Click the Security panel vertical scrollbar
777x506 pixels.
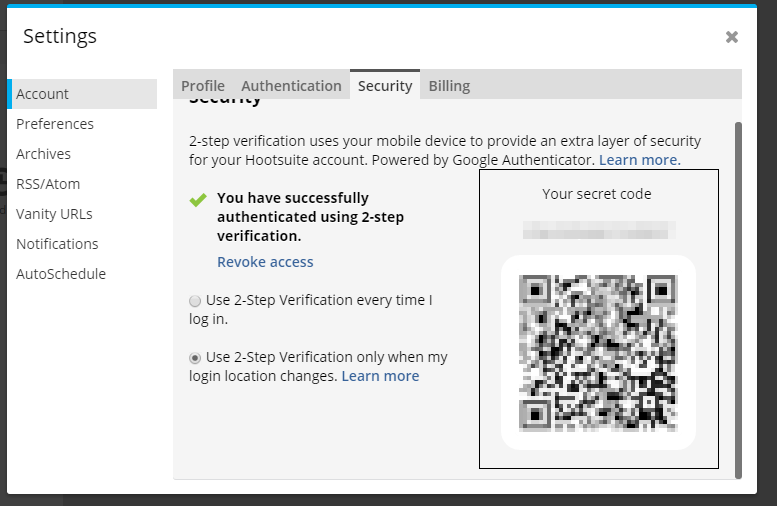[738, 300]
